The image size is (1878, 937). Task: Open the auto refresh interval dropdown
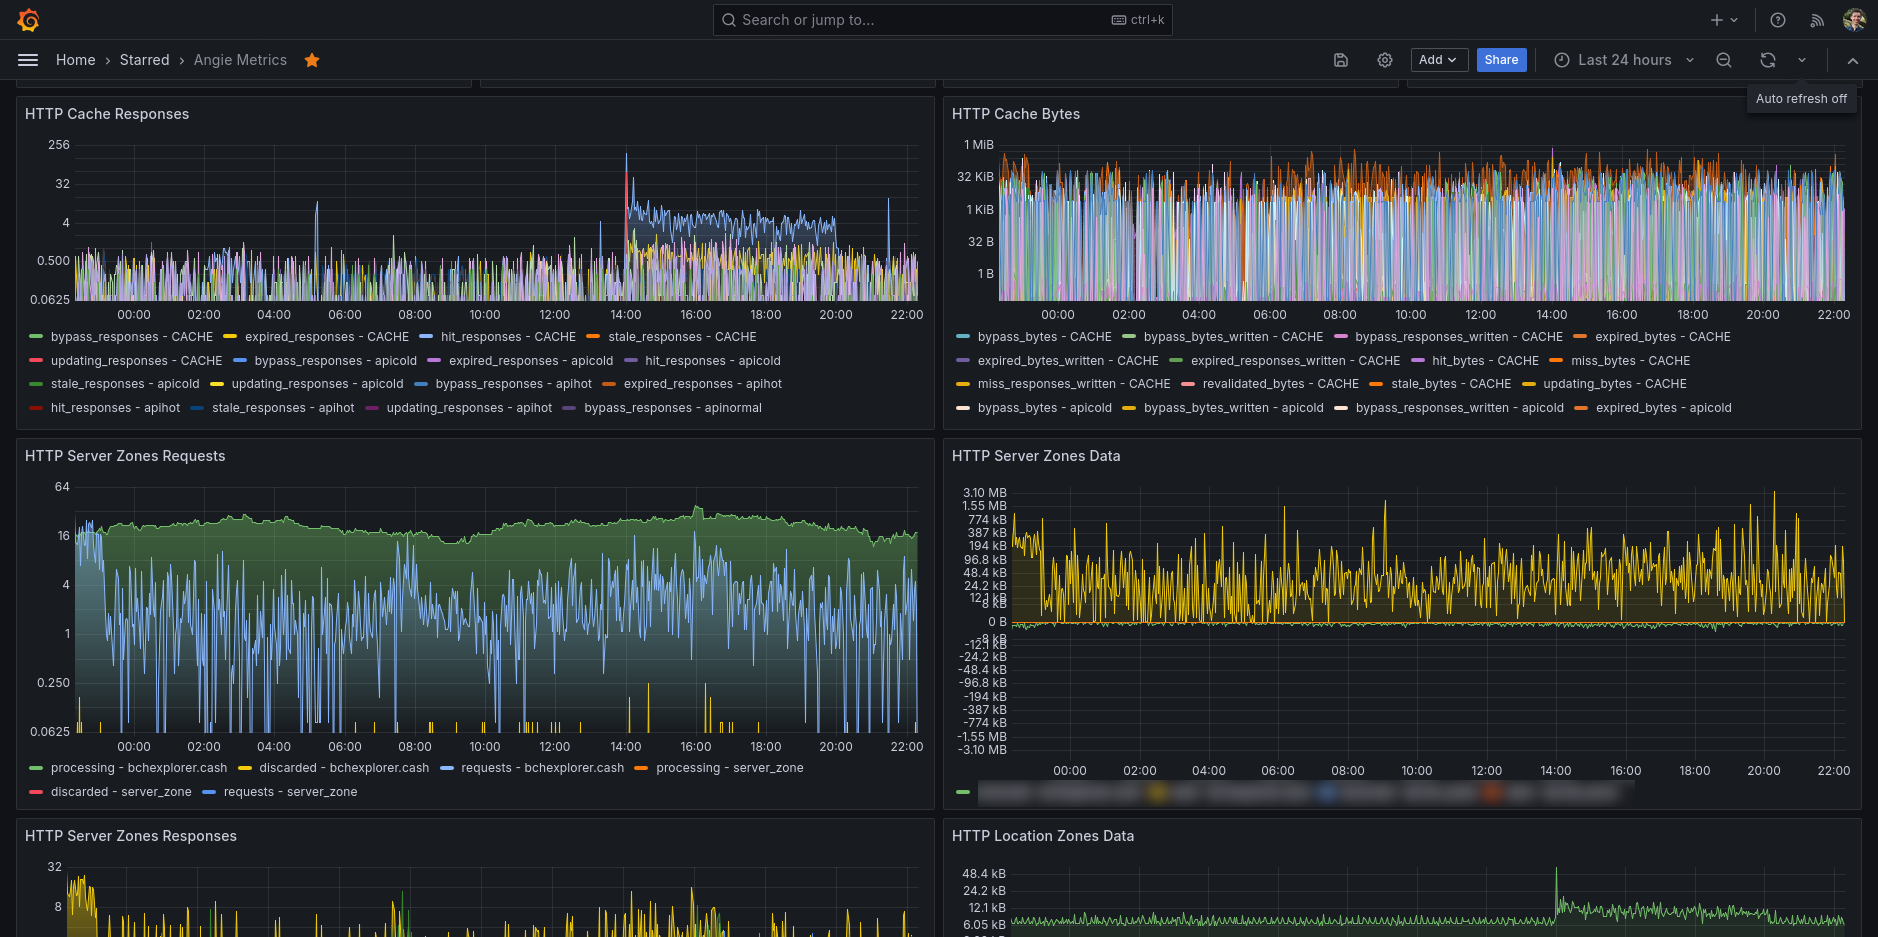1802,60
